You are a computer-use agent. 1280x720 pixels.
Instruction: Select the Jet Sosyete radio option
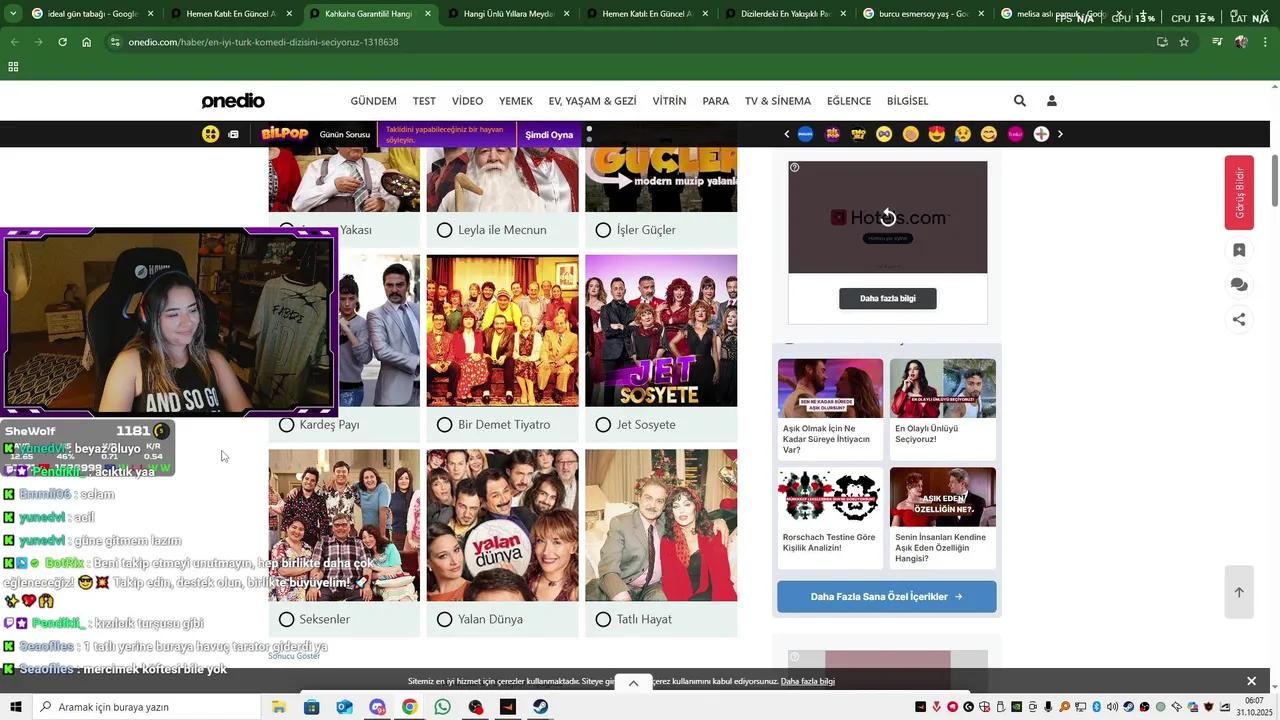click(x=603, y=425)
